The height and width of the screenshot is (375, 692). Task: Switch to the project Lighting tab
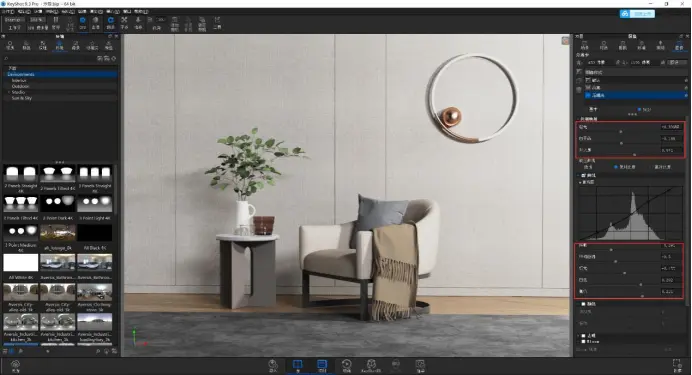[660, 45]
